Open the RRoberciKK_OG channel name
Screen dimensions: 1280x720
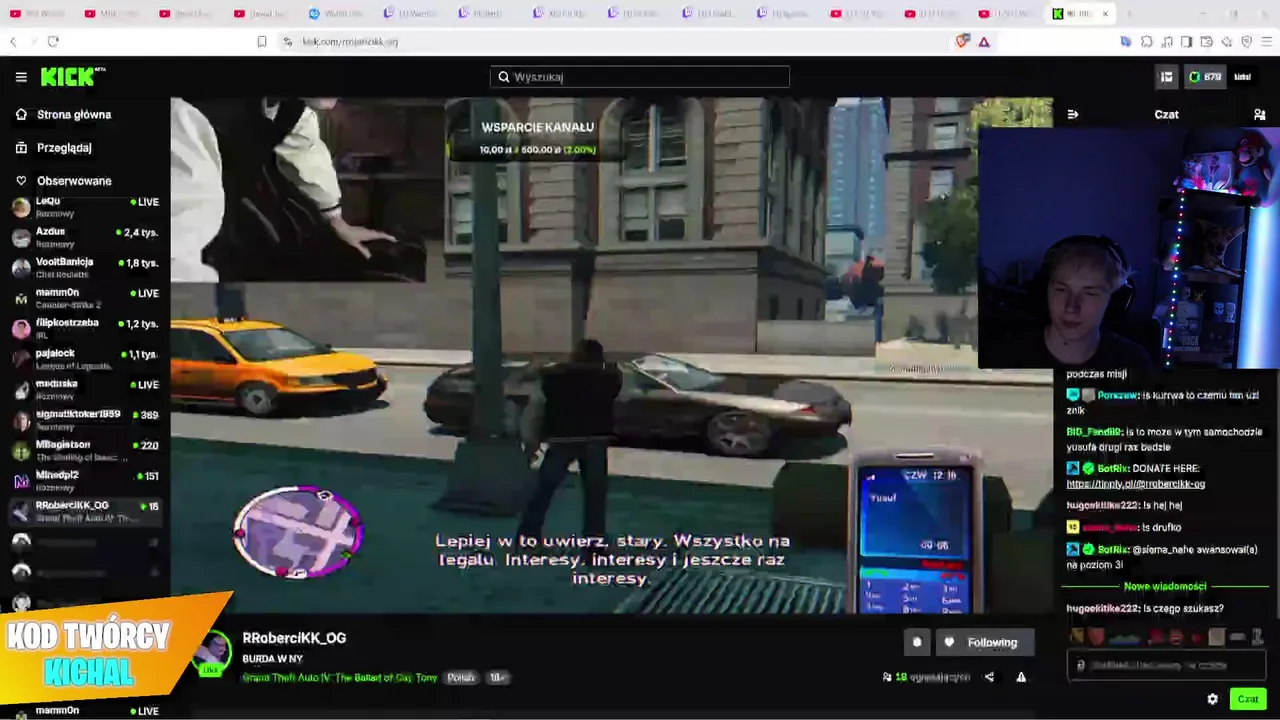[294, 638]
